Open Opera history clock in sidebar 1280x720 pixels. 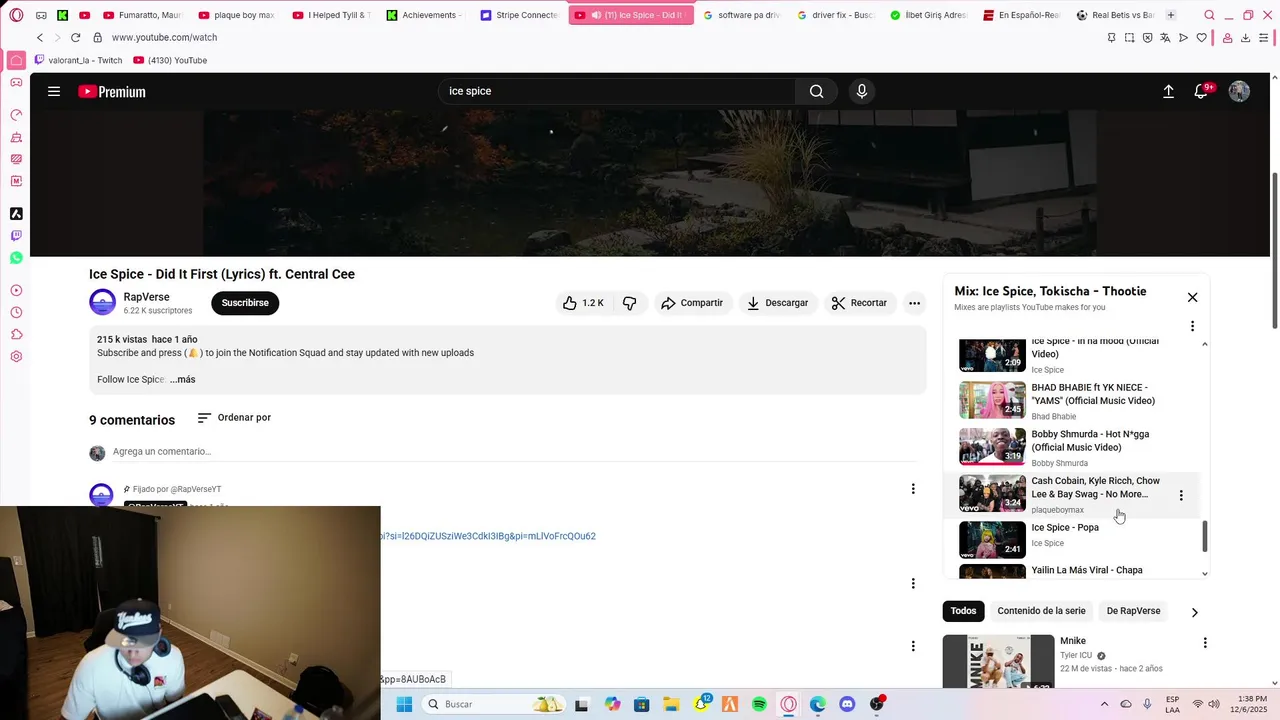16,312
